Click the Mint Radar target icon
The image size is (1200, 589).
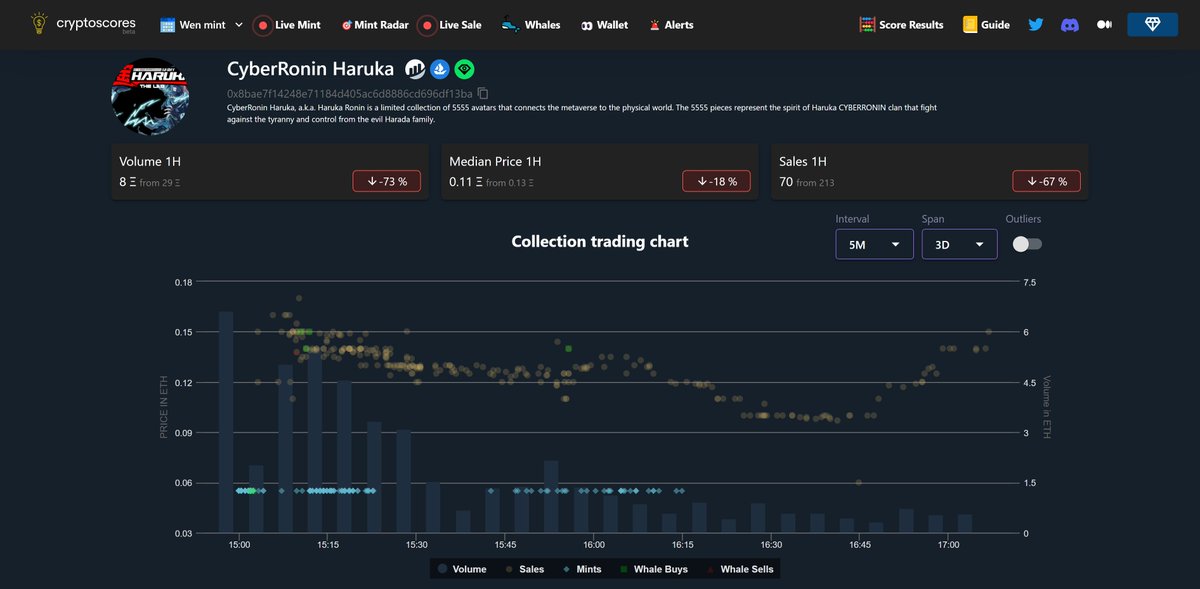pyautogui.click(x=346, y=25)
